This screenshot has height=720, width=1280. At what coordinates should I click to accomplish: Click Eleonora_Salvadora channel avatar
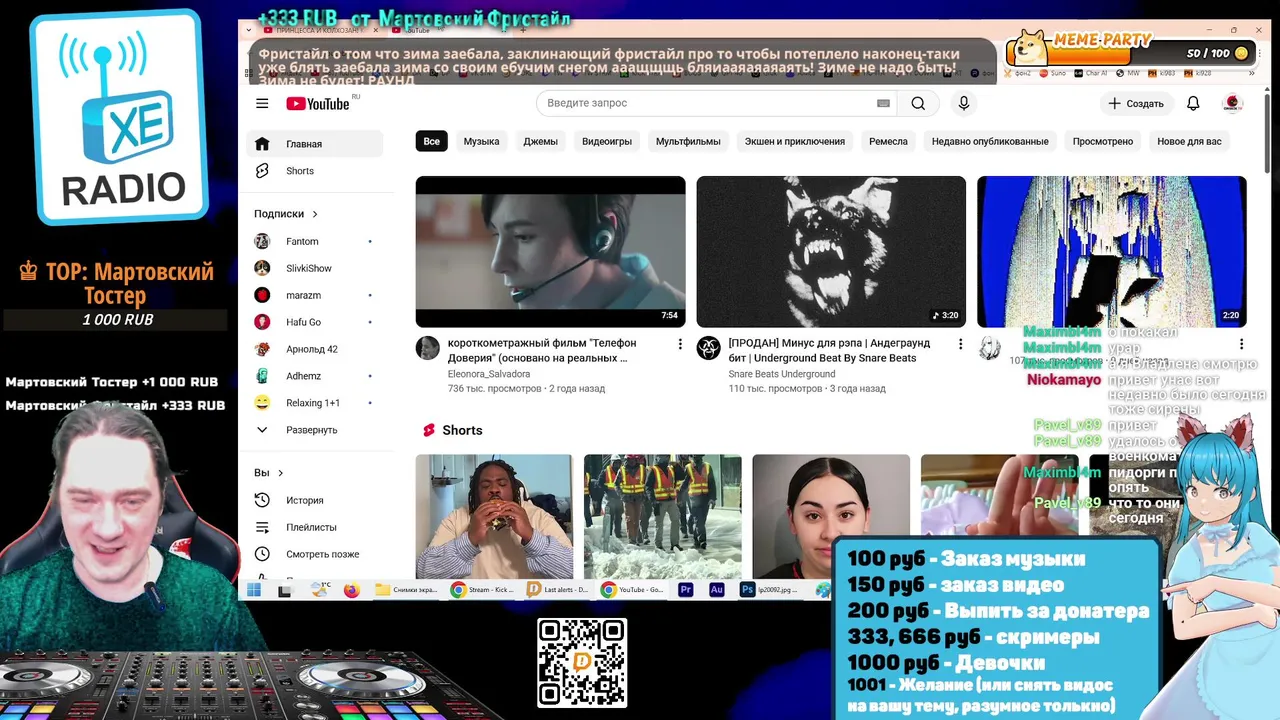[428, 348]
